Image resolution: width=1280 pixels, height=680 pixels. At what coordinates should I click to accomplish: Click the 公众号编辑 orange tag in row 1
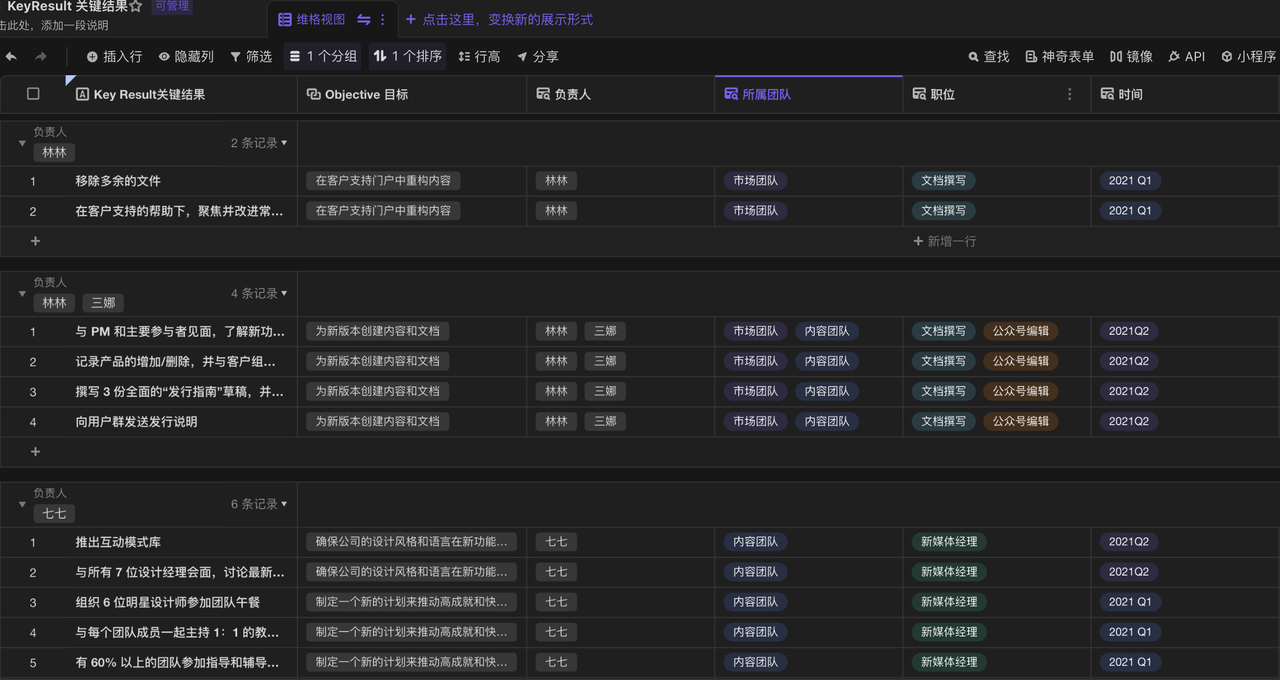pos(1020,331)
